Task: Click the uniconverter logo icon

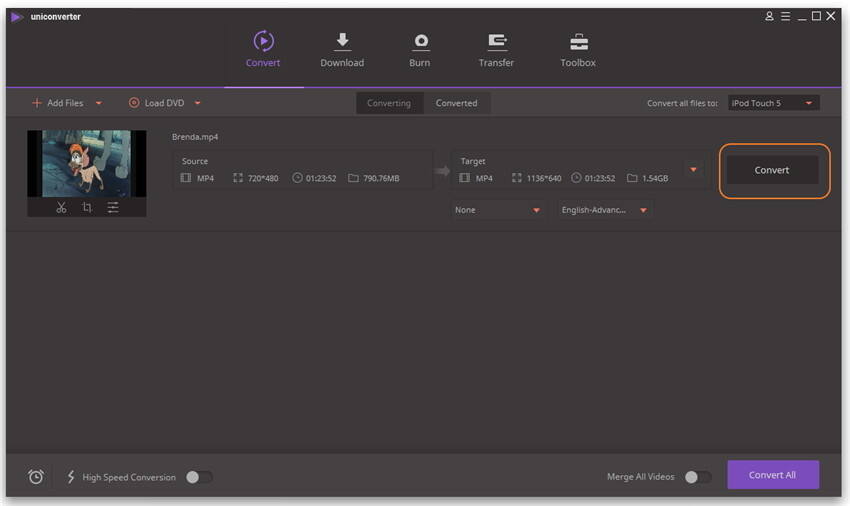Action: [17, 17]
